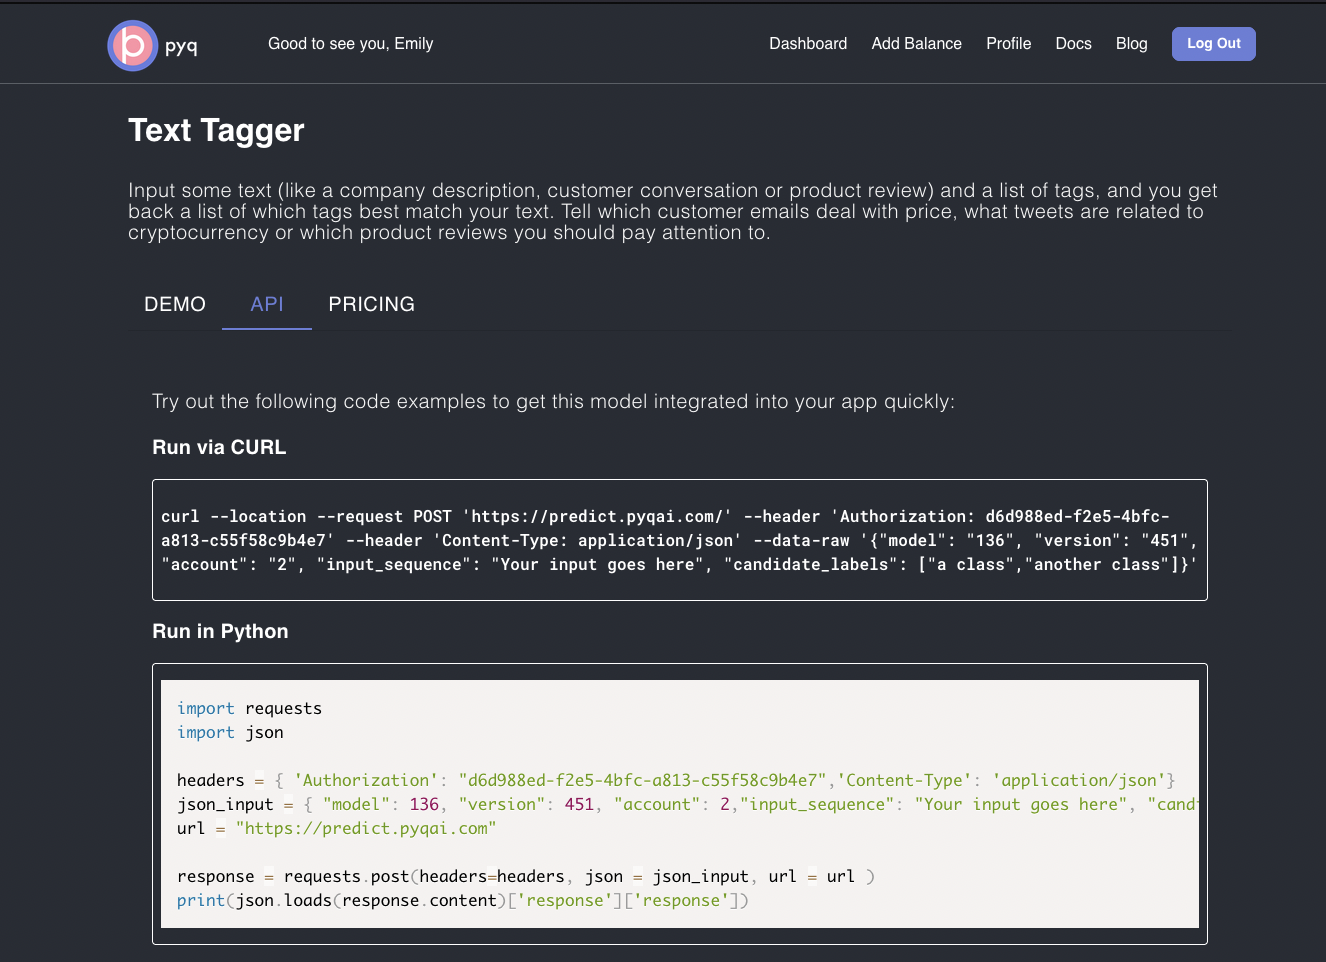
Task: Click the 'import requests' code line
Action: 249,708
